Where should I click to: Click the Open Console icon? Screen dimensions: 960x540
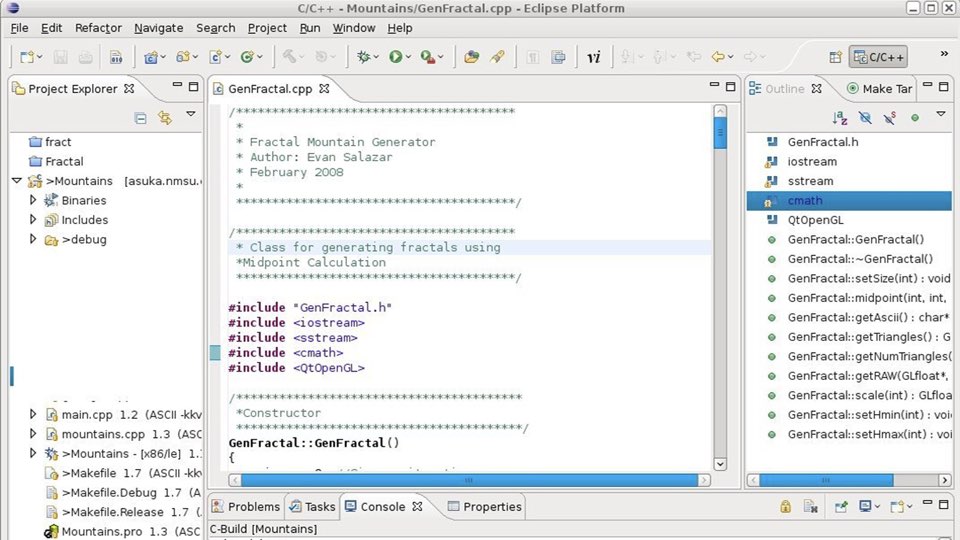click(897, 506)
